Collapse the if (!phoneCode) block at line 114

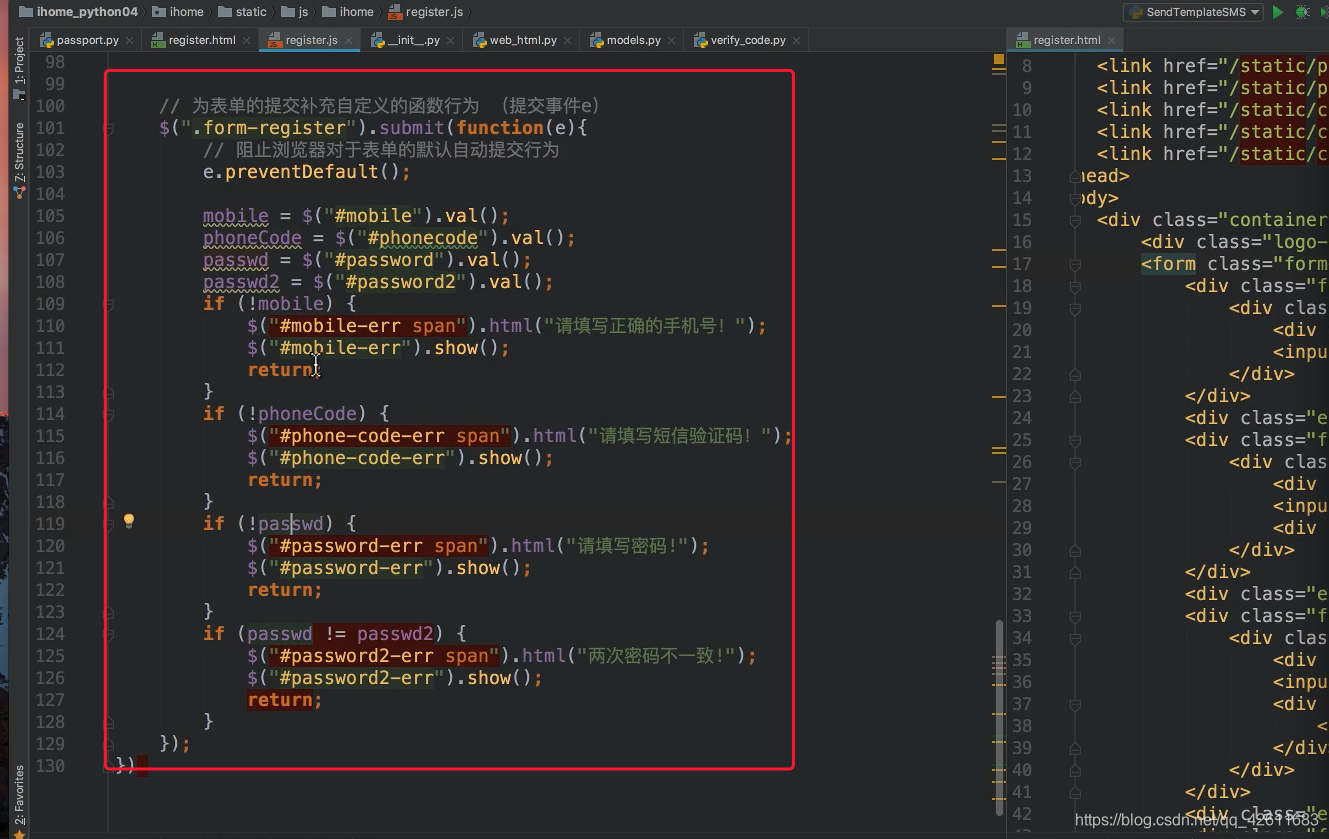(109, 414)
